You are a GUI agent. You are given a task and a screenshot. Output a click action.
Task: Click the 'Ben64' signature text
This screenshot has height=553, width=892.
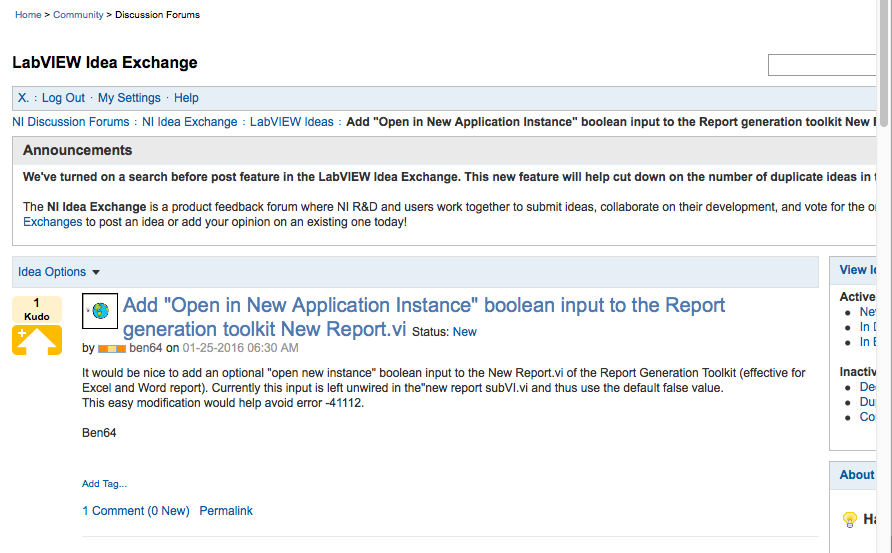[x=99, y=433]
